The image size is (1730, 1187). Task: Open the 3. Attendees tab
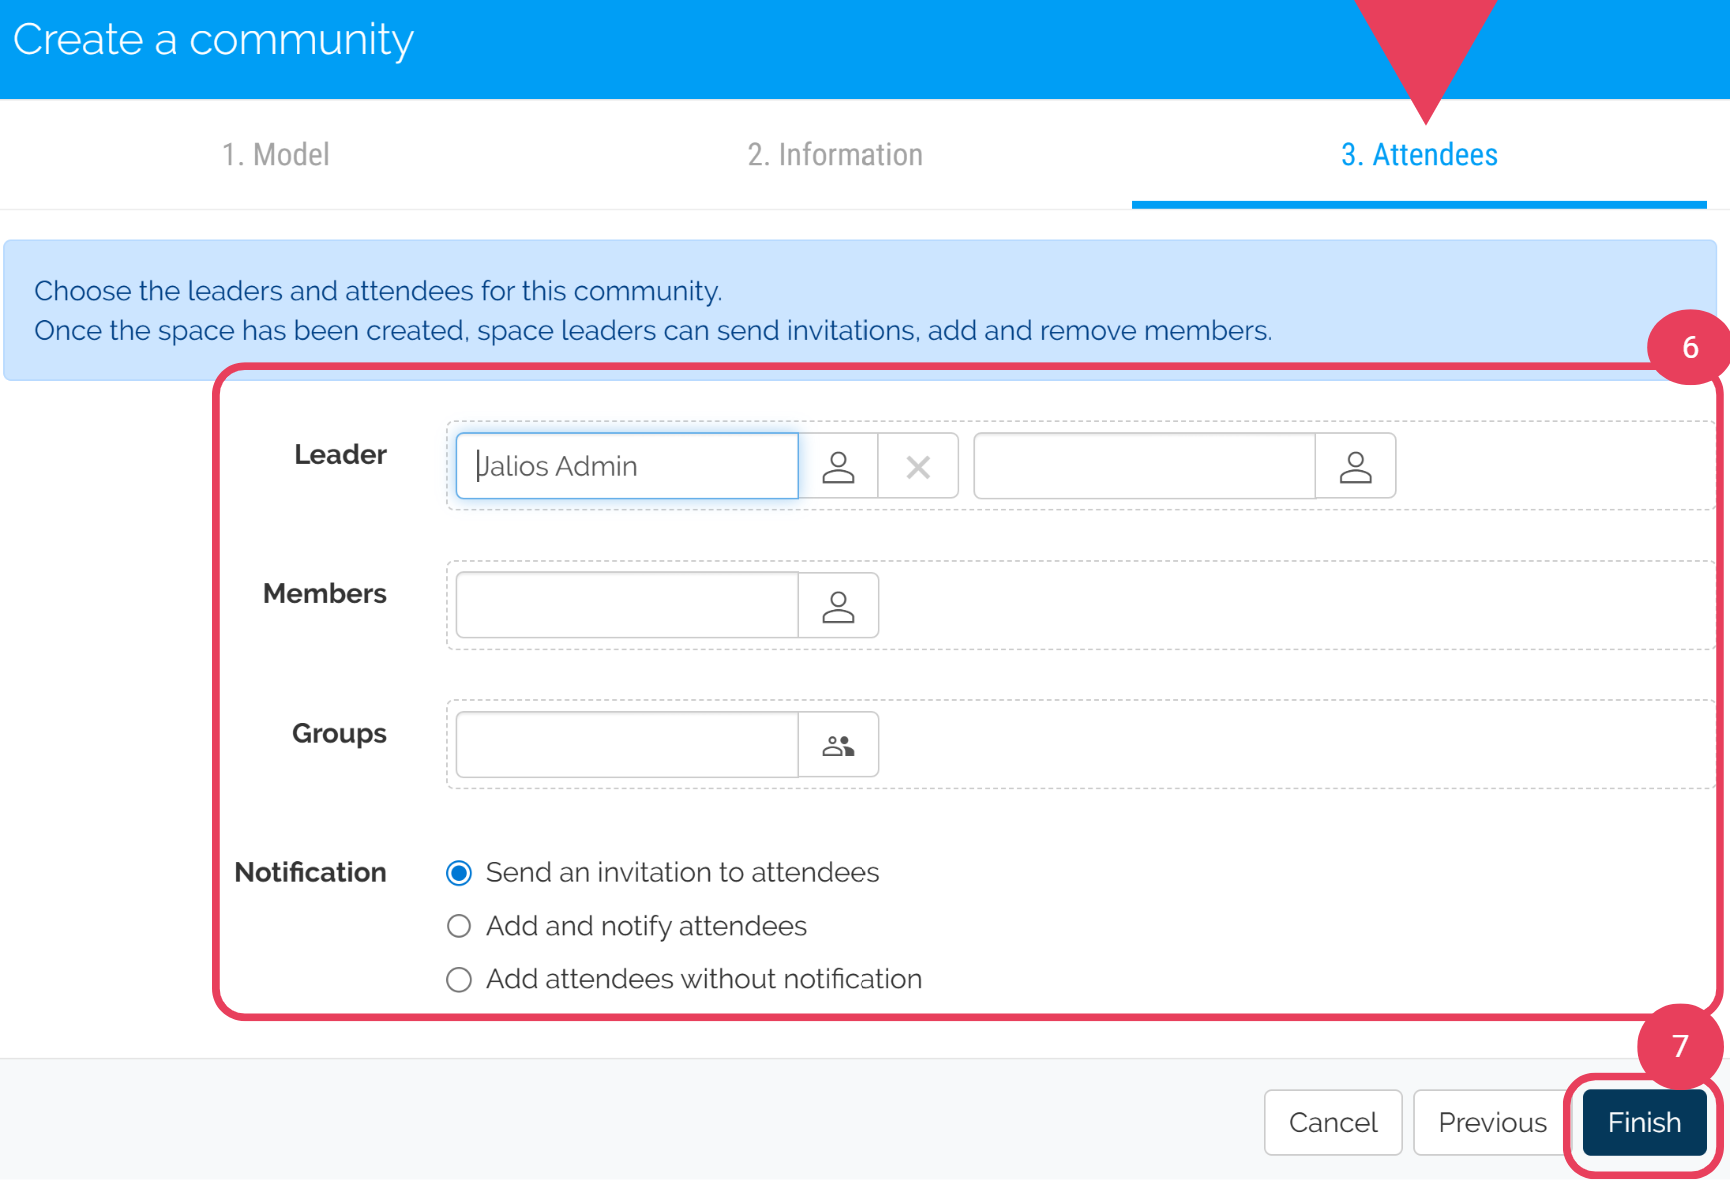(1418, 155)
